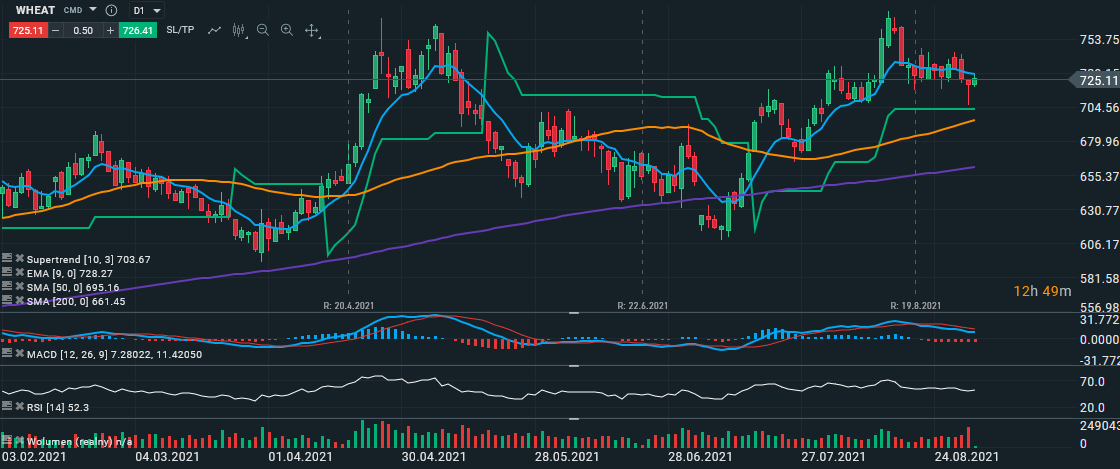Click the zoom in magnifier icon
The image size is (1120, 469).
(287, 30)
